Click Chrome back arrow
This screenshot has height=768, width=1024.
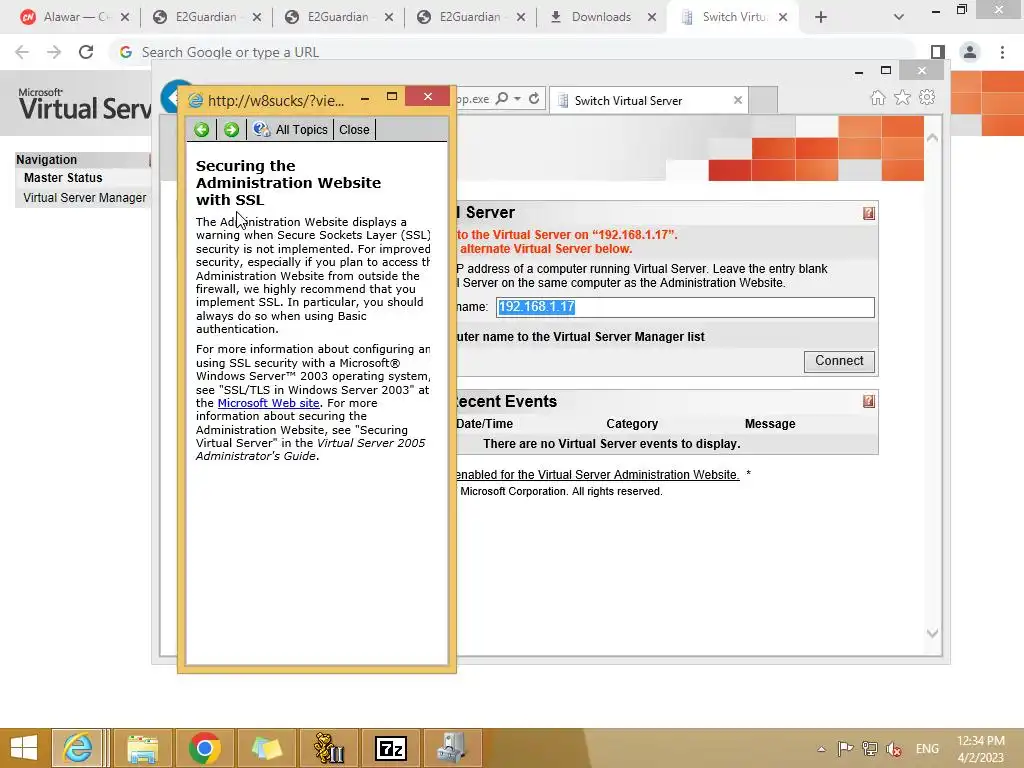(x=22, y=52)
